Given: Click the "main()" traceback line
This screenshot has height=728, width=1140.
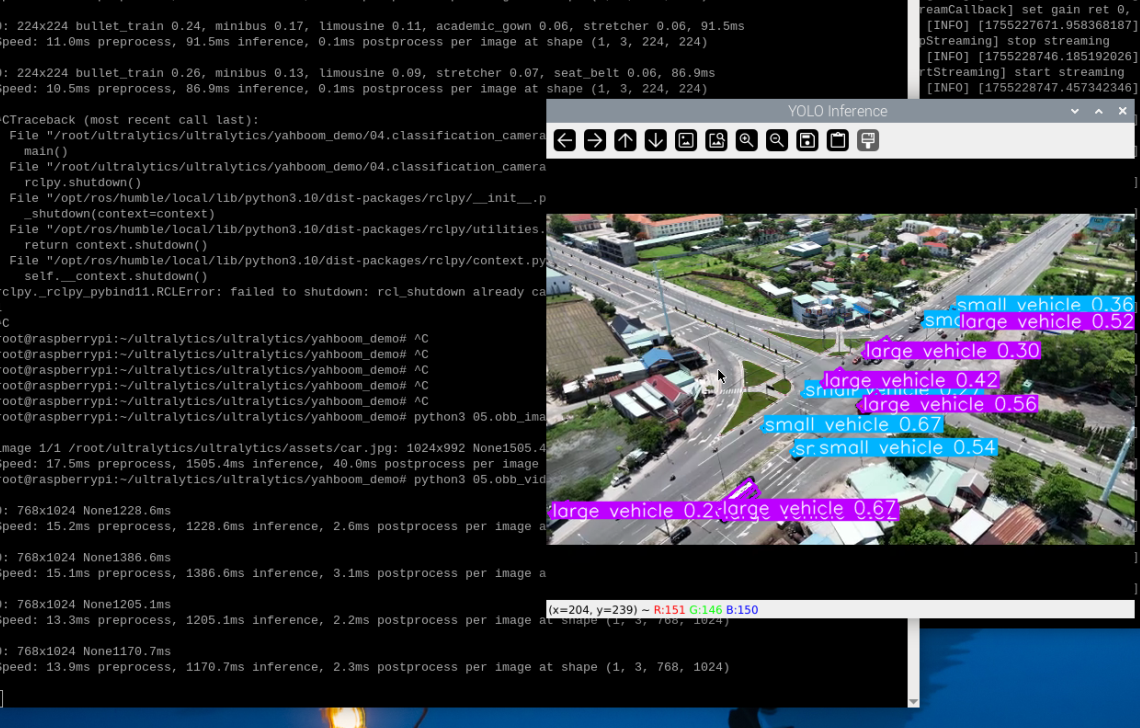Looking at the screenshot, I should 46,151.
